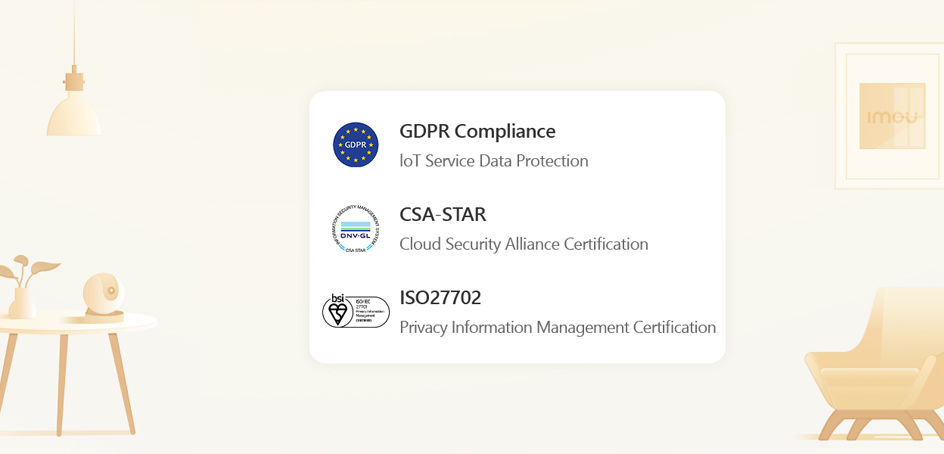Click Cloud Security Alliance Certification text
Screen dimensions: 944x454
click(523, 244)
